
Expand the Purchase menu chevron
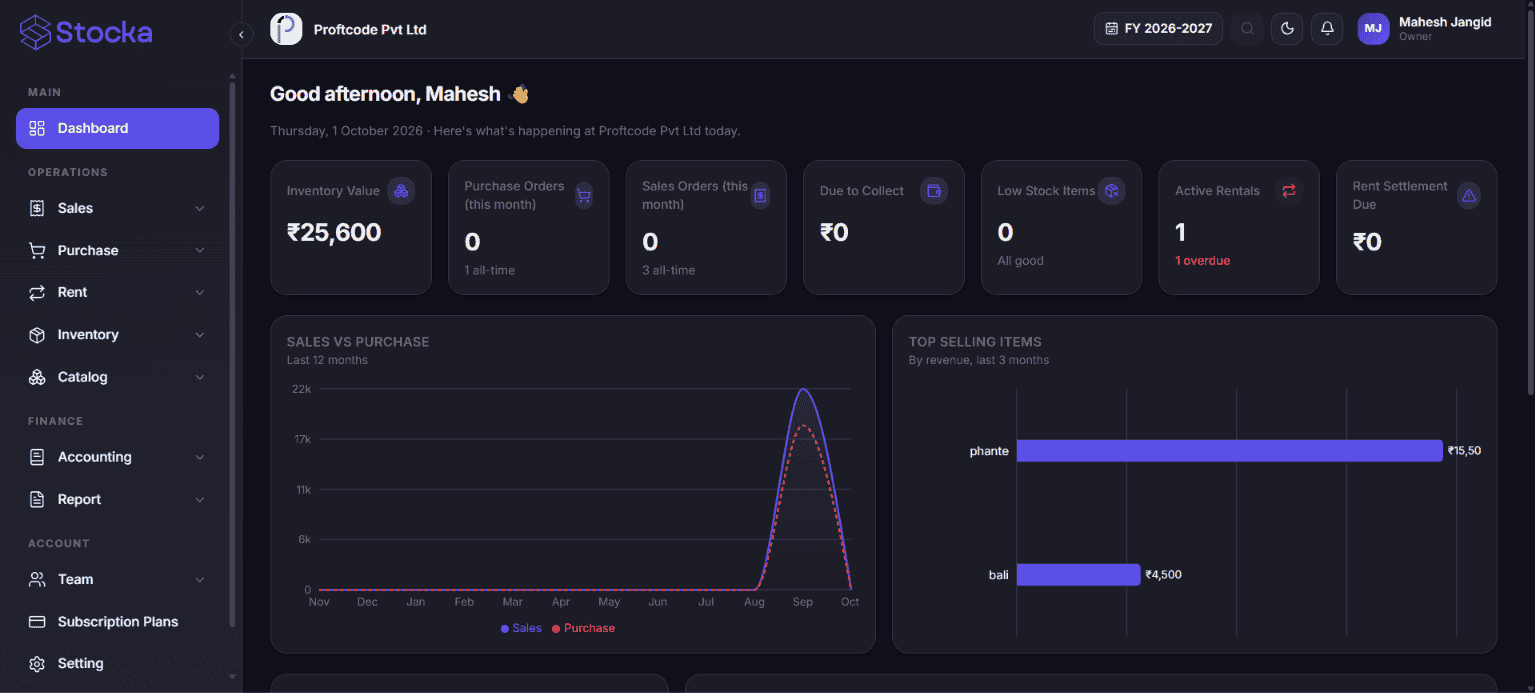pyautogui.click(x=200, y=250)
